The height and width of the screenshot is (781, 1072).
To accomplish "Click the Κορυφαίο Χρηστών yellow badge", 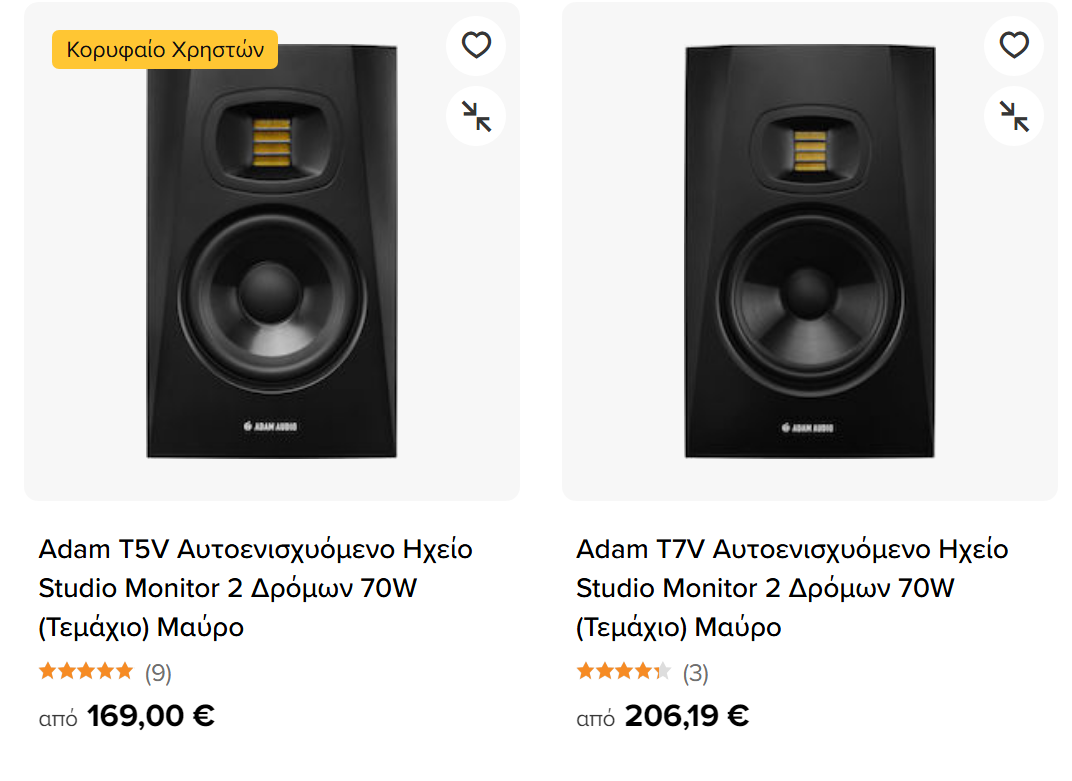I will 165,49.
